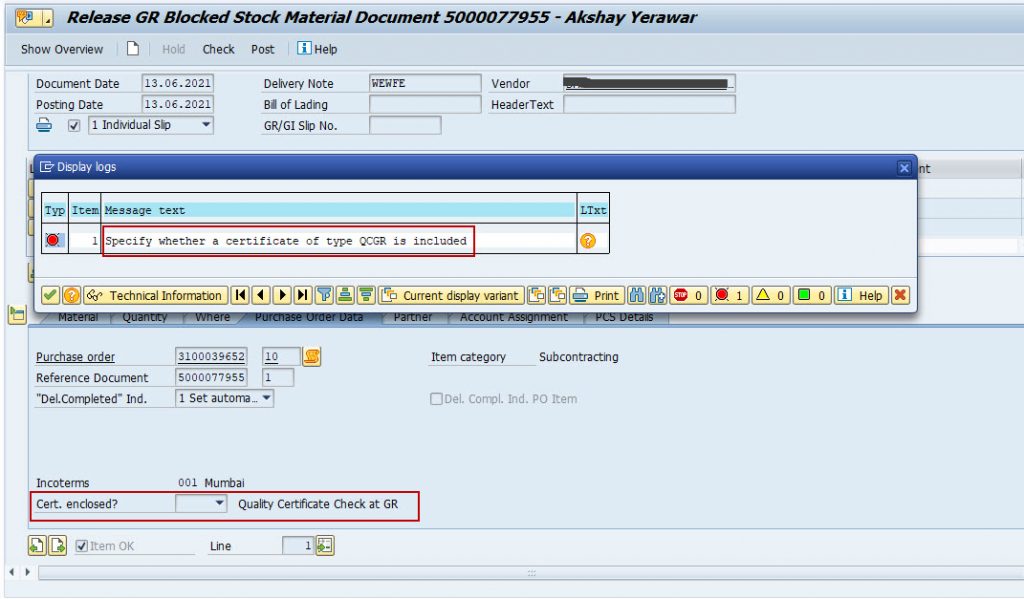Viewport: 1024px width, 599px height.
Task: Find next occurrence with binoculars-plus
Action: (x=657, y=295)
